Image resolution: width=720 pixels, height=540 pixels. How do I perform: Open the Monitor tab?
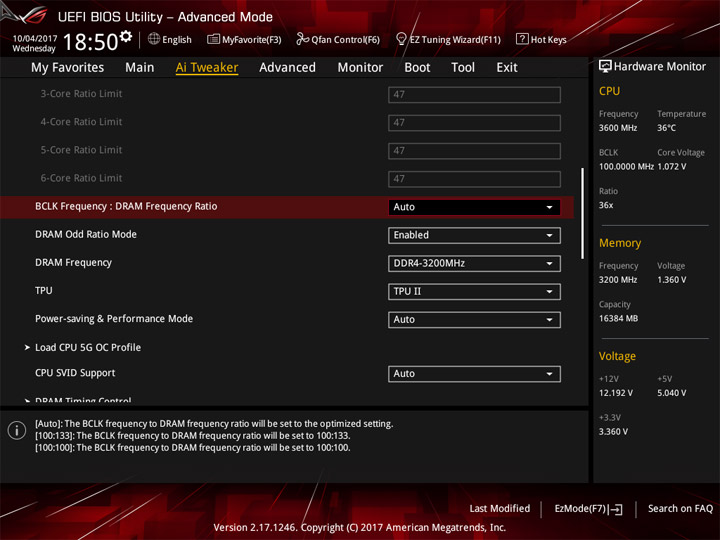(360, 68)
